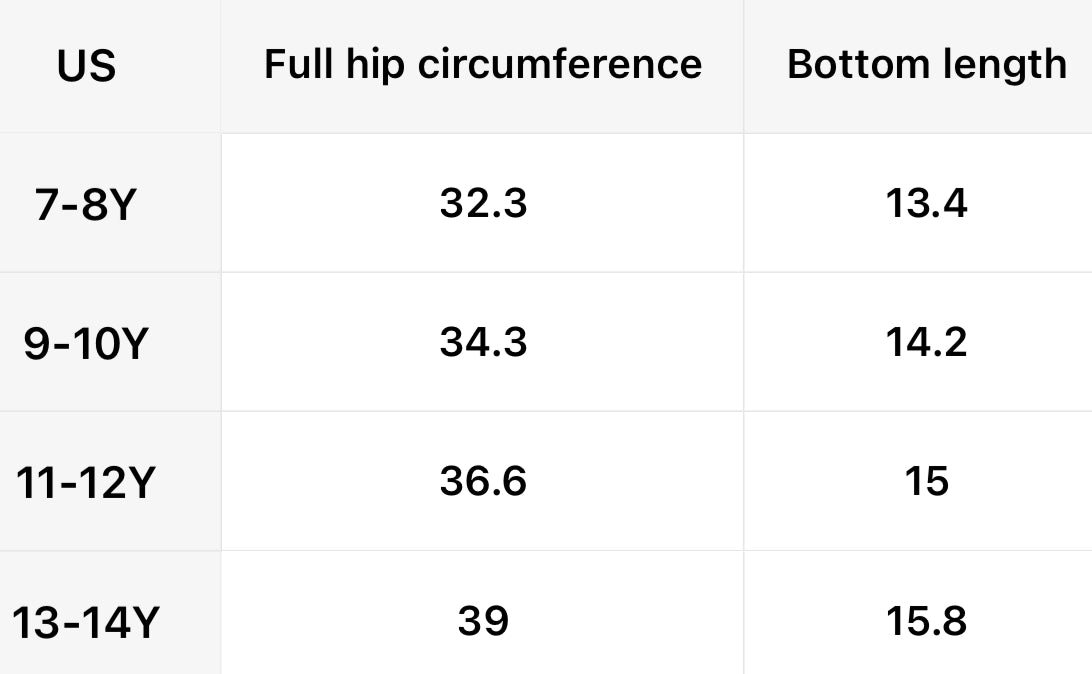
Task: Select the 39 hip circumference cell
Action: tap(483, 622)
